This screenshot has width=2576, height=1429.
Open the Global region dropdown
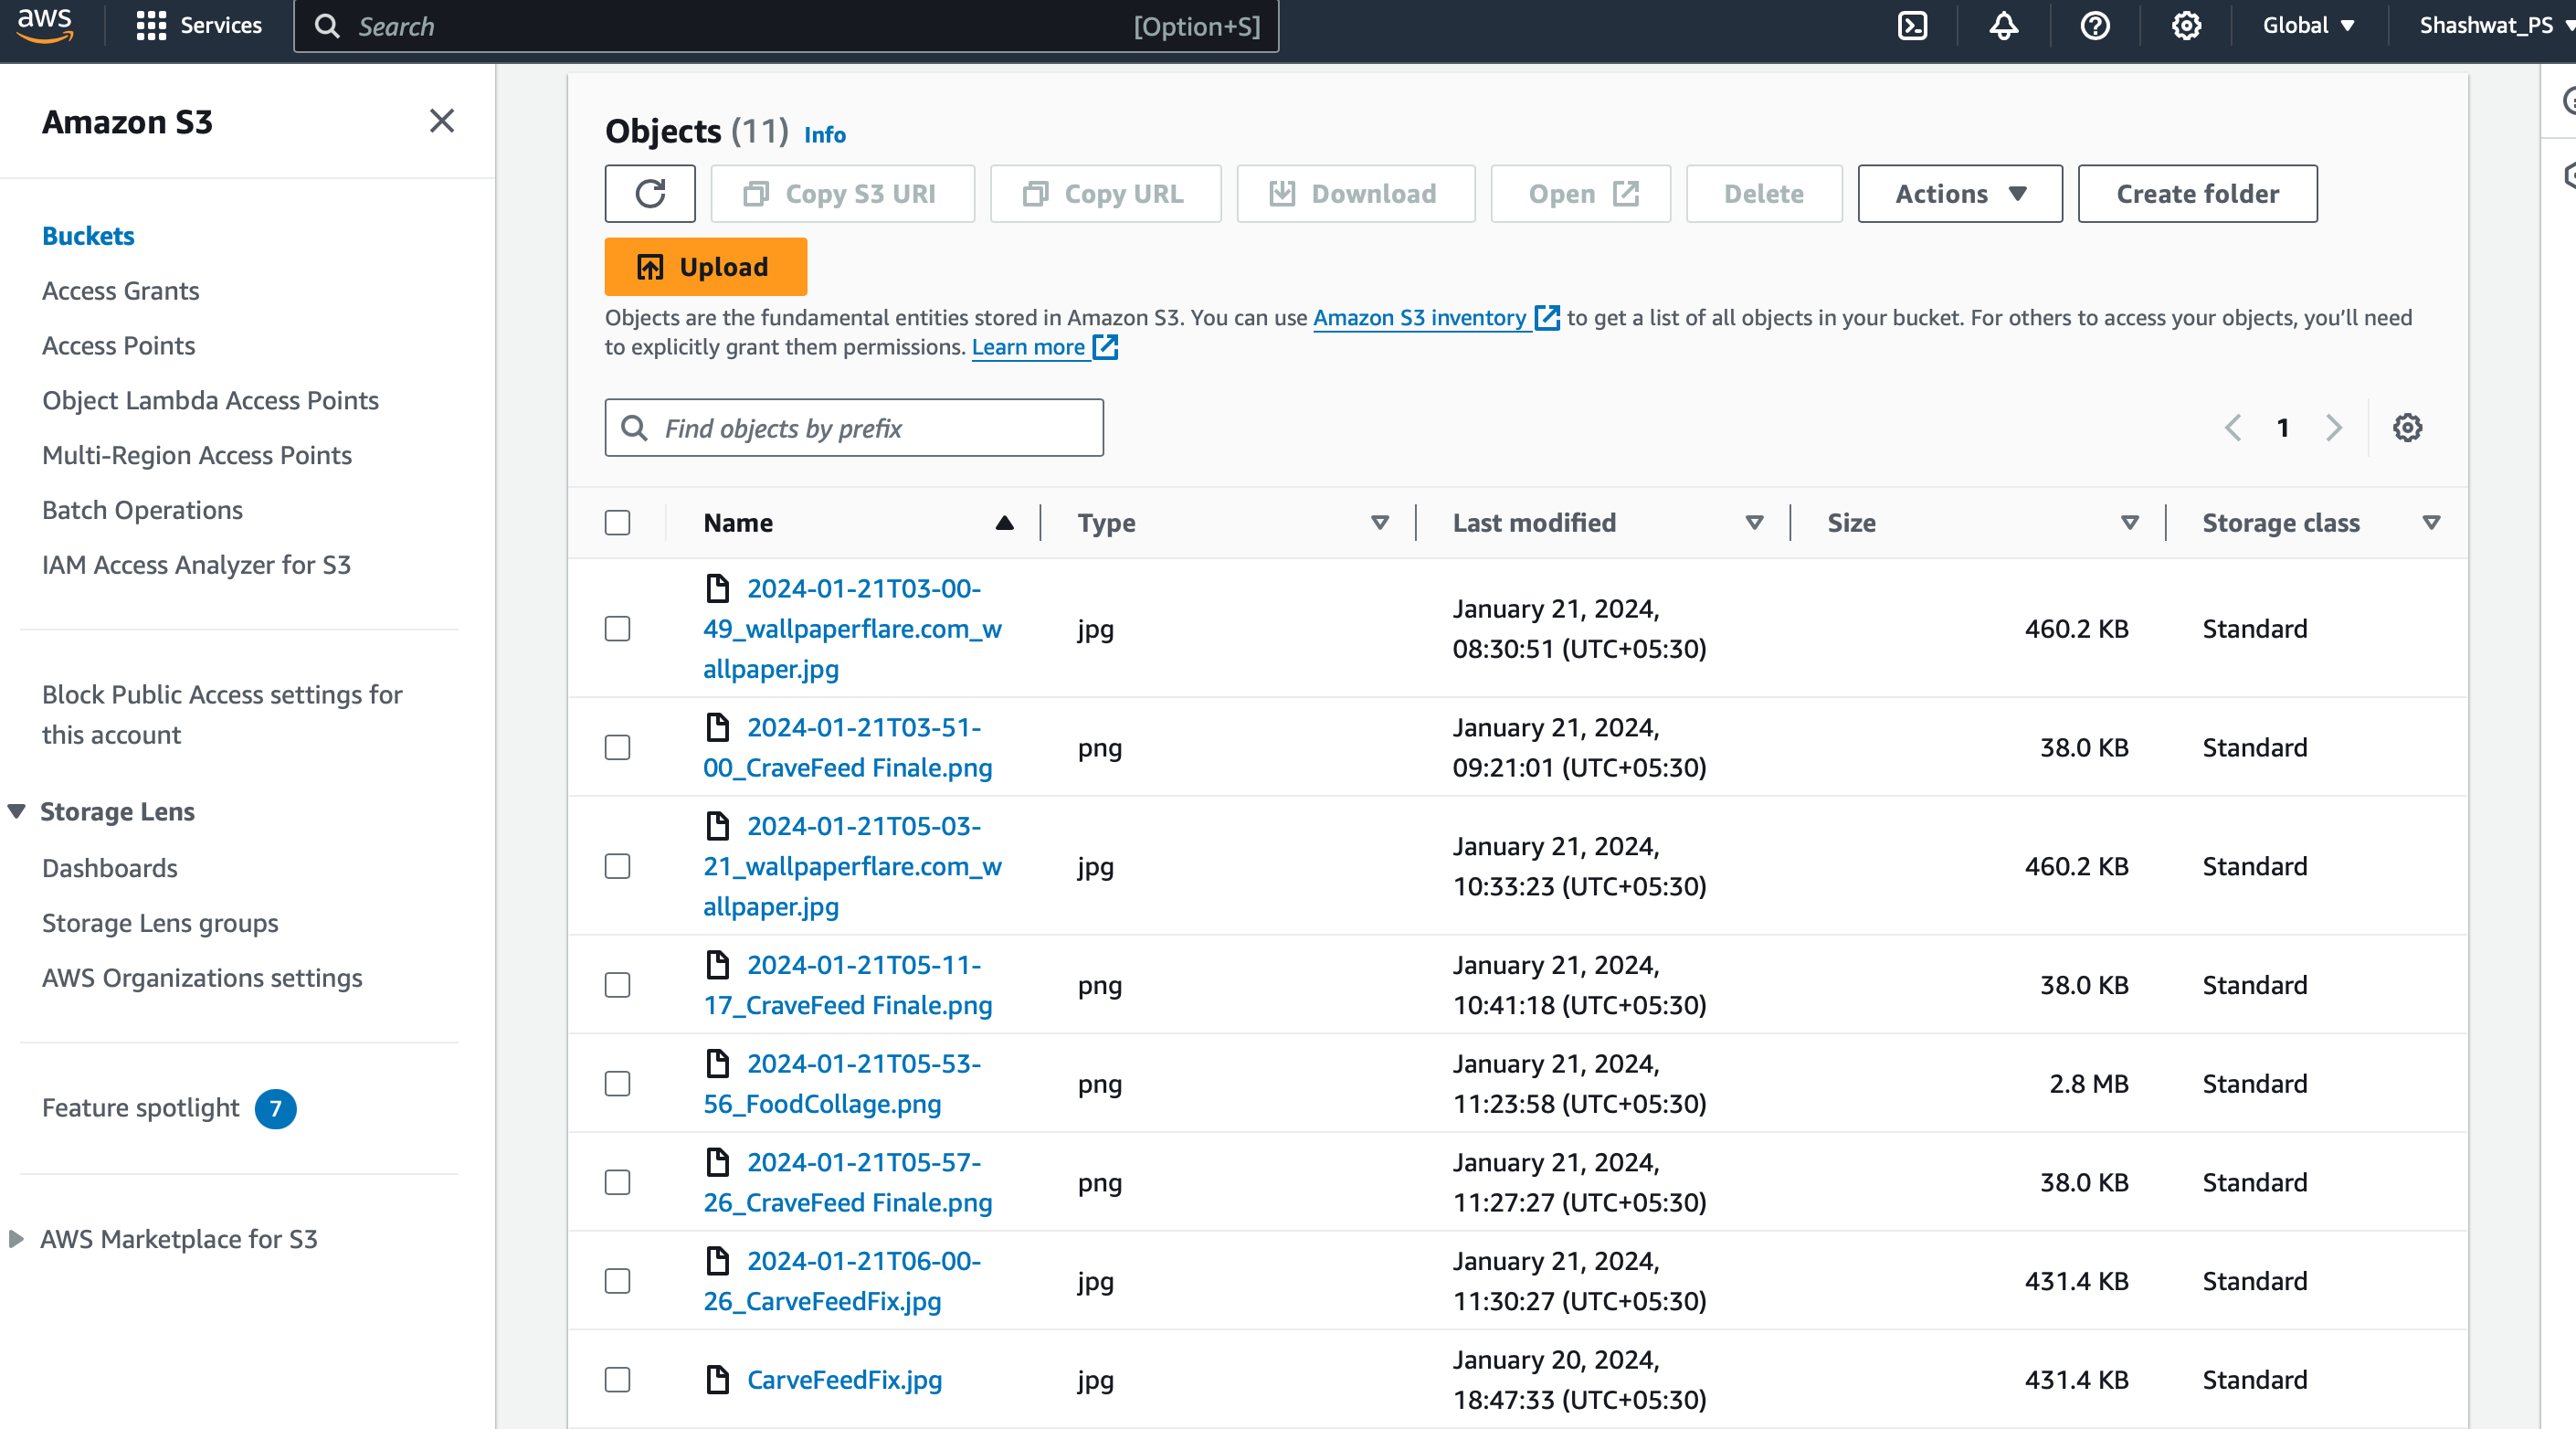click(2308, 26)
